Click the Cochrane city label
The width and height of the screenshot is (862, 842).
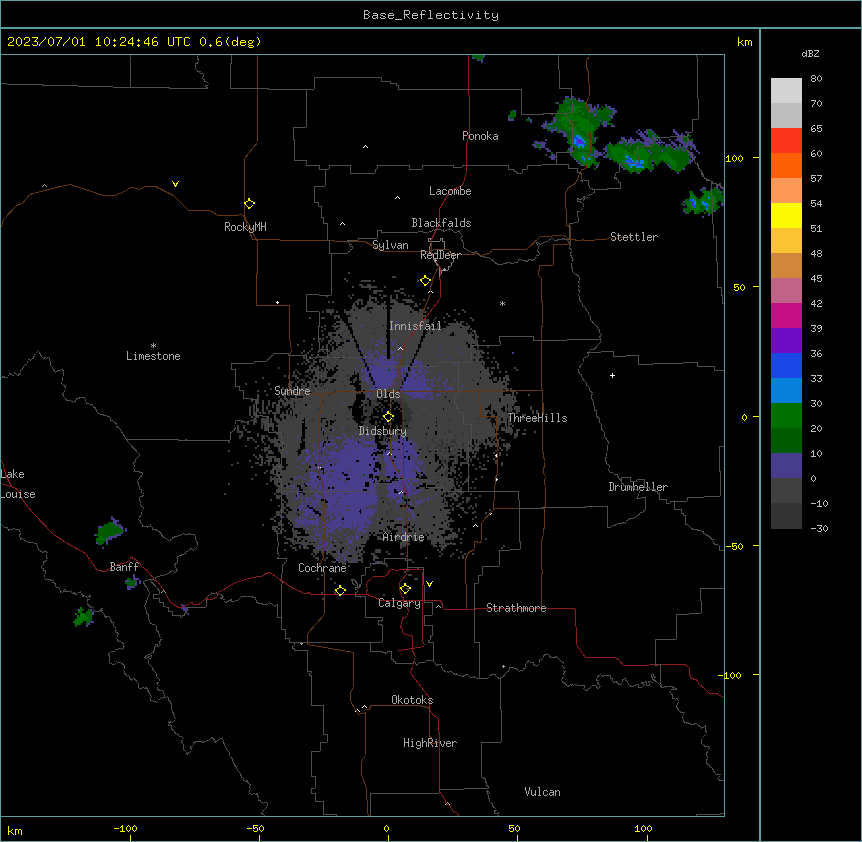coord(322,568)
